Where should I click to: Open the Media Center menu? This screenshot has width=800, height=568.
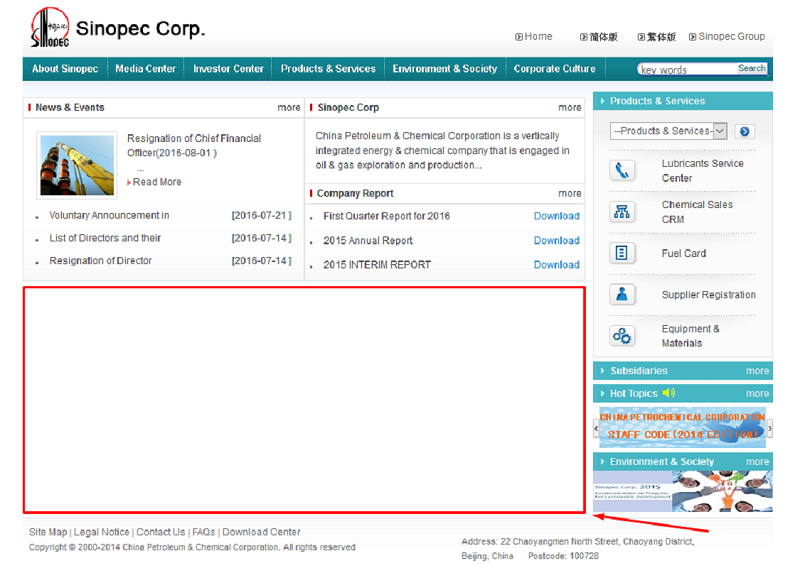coord(145,69)
